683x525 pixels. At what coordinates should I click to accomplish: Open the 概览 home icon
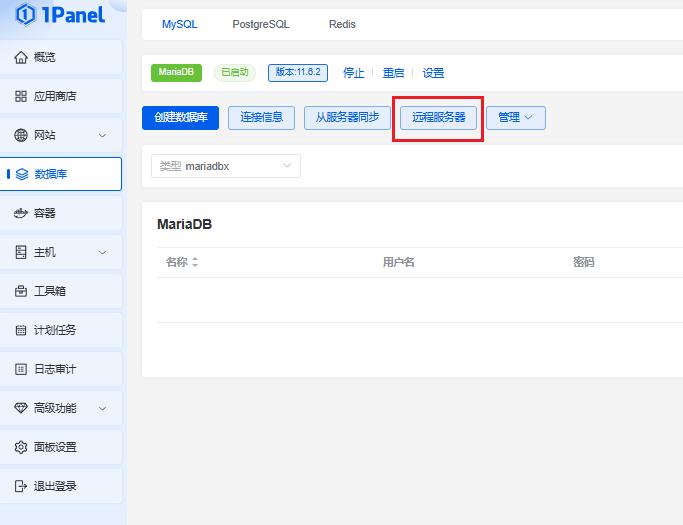(x=21, y=57)
